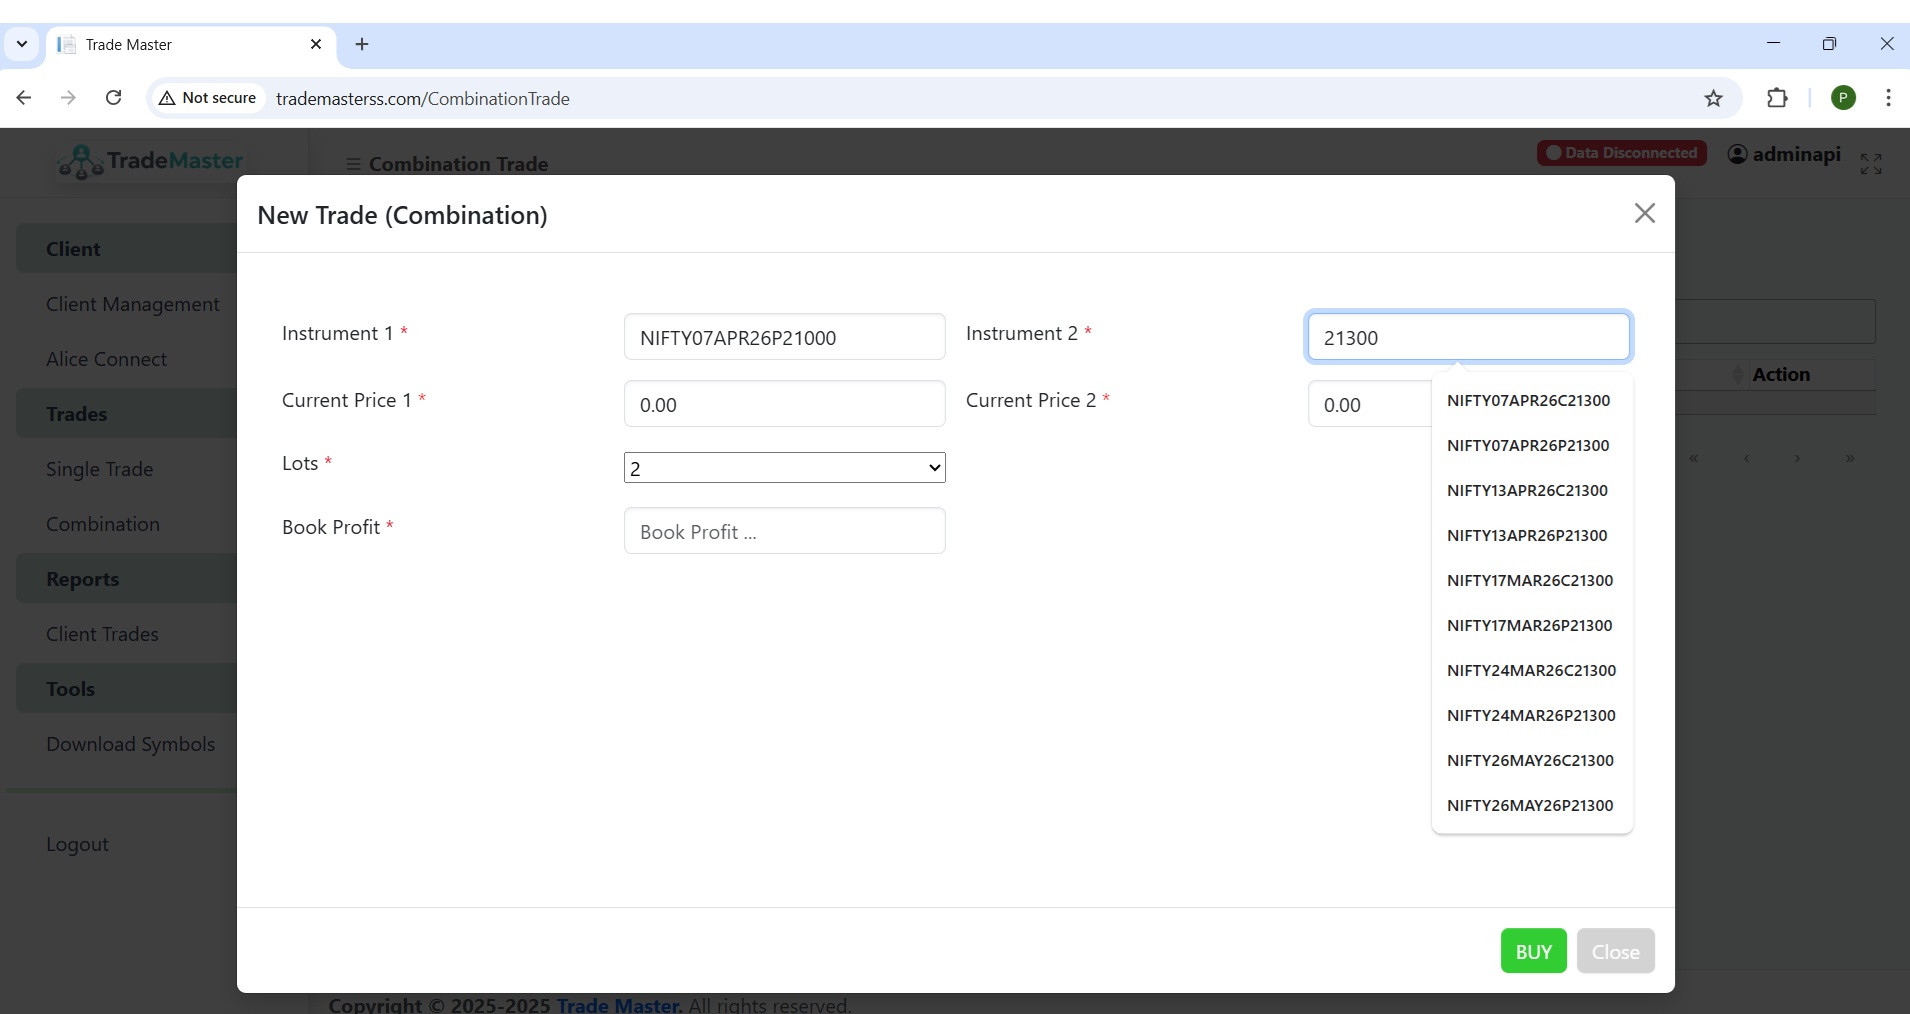Click the adminapi user avatar icon

(1738, 154)
